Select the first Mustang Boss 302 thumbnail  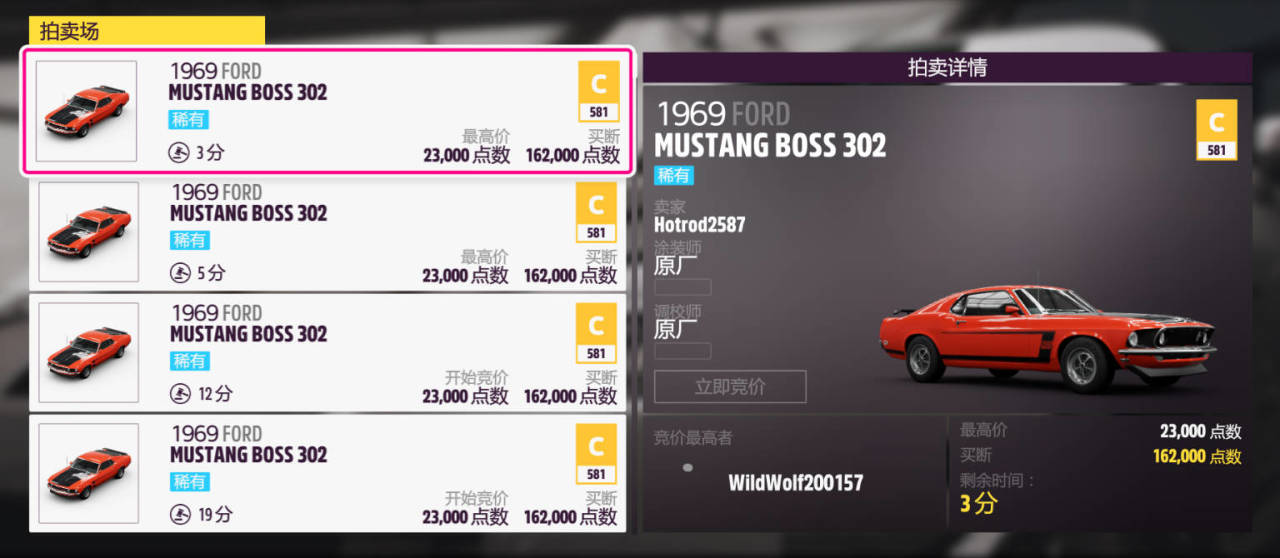tap(87, 111)
